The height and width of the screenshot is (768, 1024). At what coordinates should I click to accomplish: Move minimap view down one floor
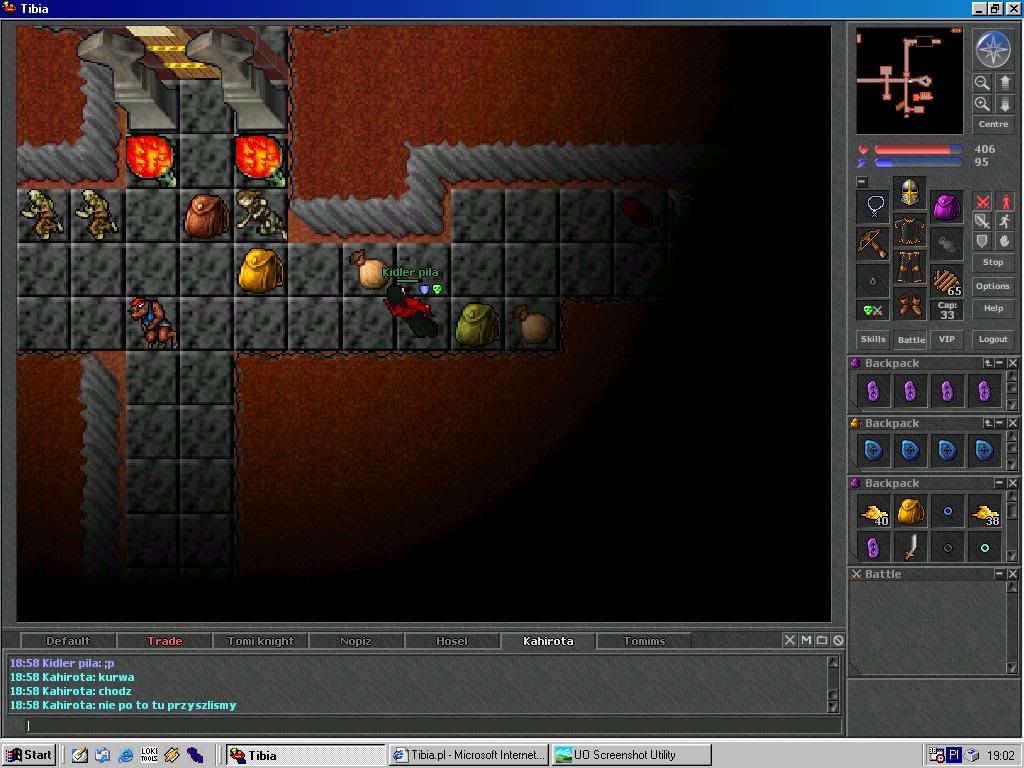point(1004,104)
